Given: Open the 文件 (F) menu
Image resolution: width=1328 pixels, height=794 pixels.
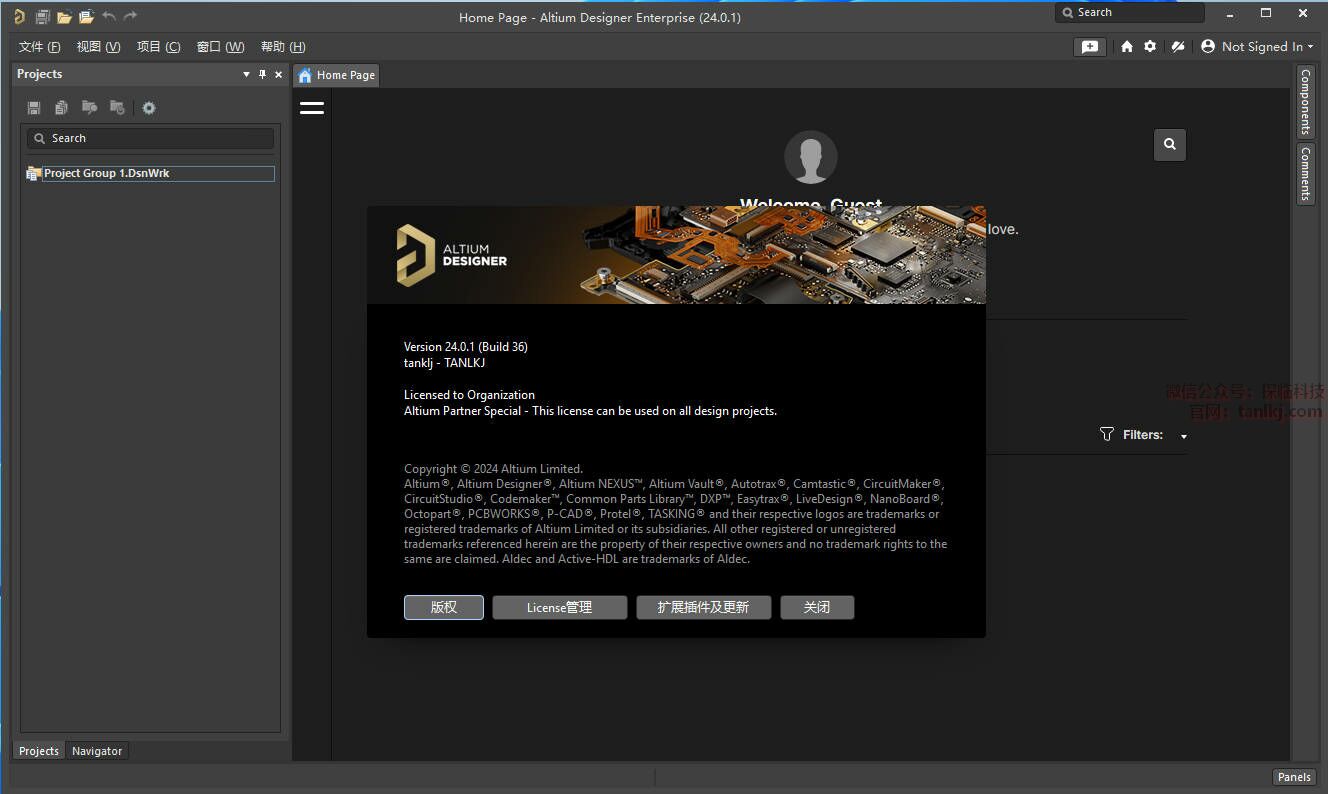Looking at the screenshot, I should pos(40,47).
